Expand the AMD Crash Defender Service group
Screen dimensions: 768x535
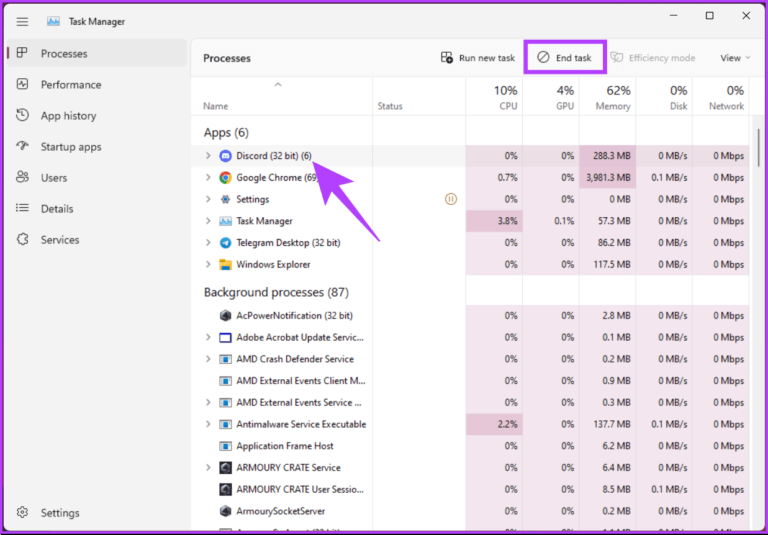pyautogui.click(x=208, y=359)
